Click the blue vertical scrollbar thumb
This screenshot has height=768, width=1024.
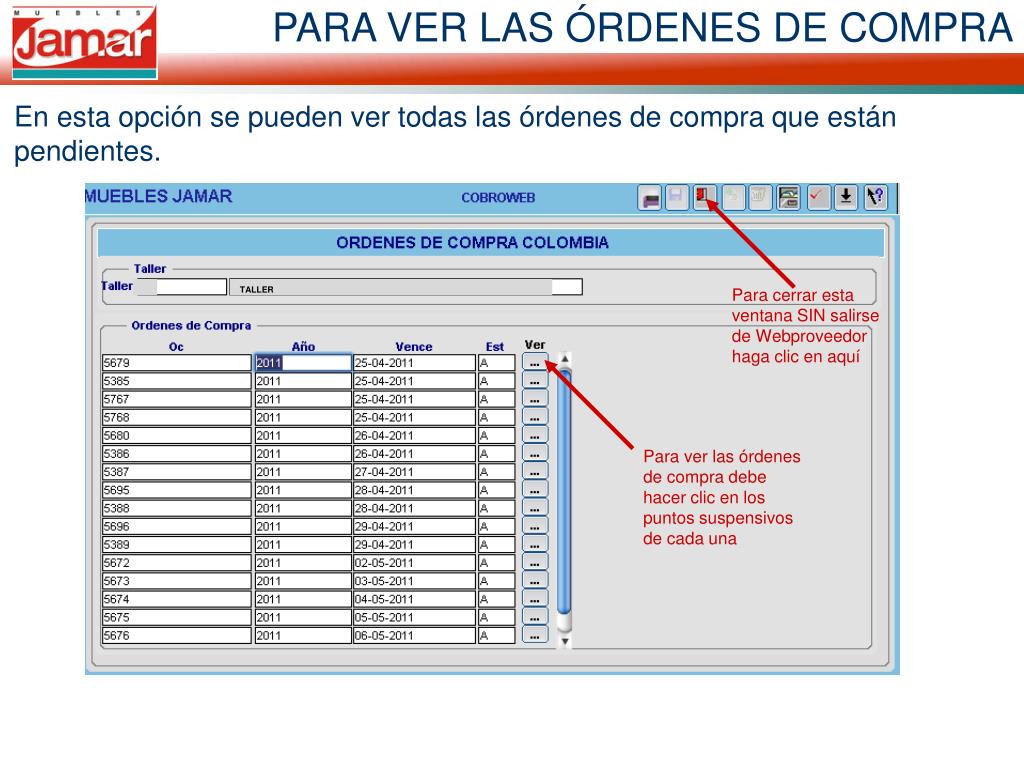click(x=565, y=493)
